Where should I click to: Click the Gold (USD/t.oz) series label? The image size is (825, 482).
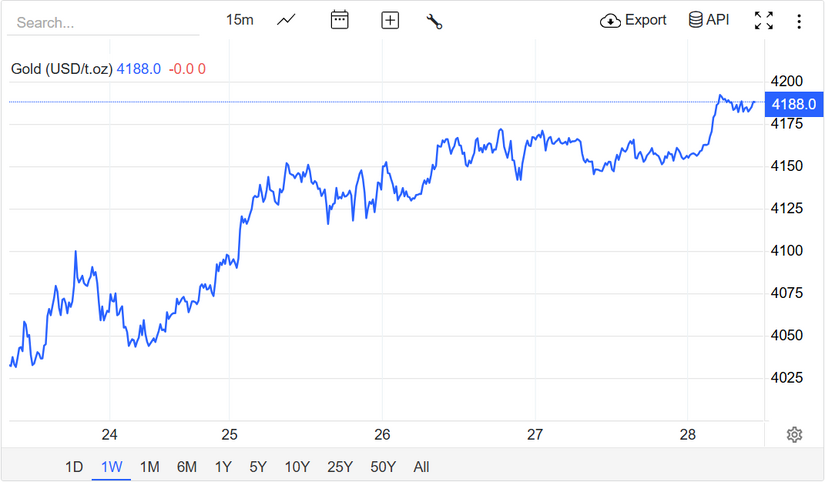coord(62,69)
